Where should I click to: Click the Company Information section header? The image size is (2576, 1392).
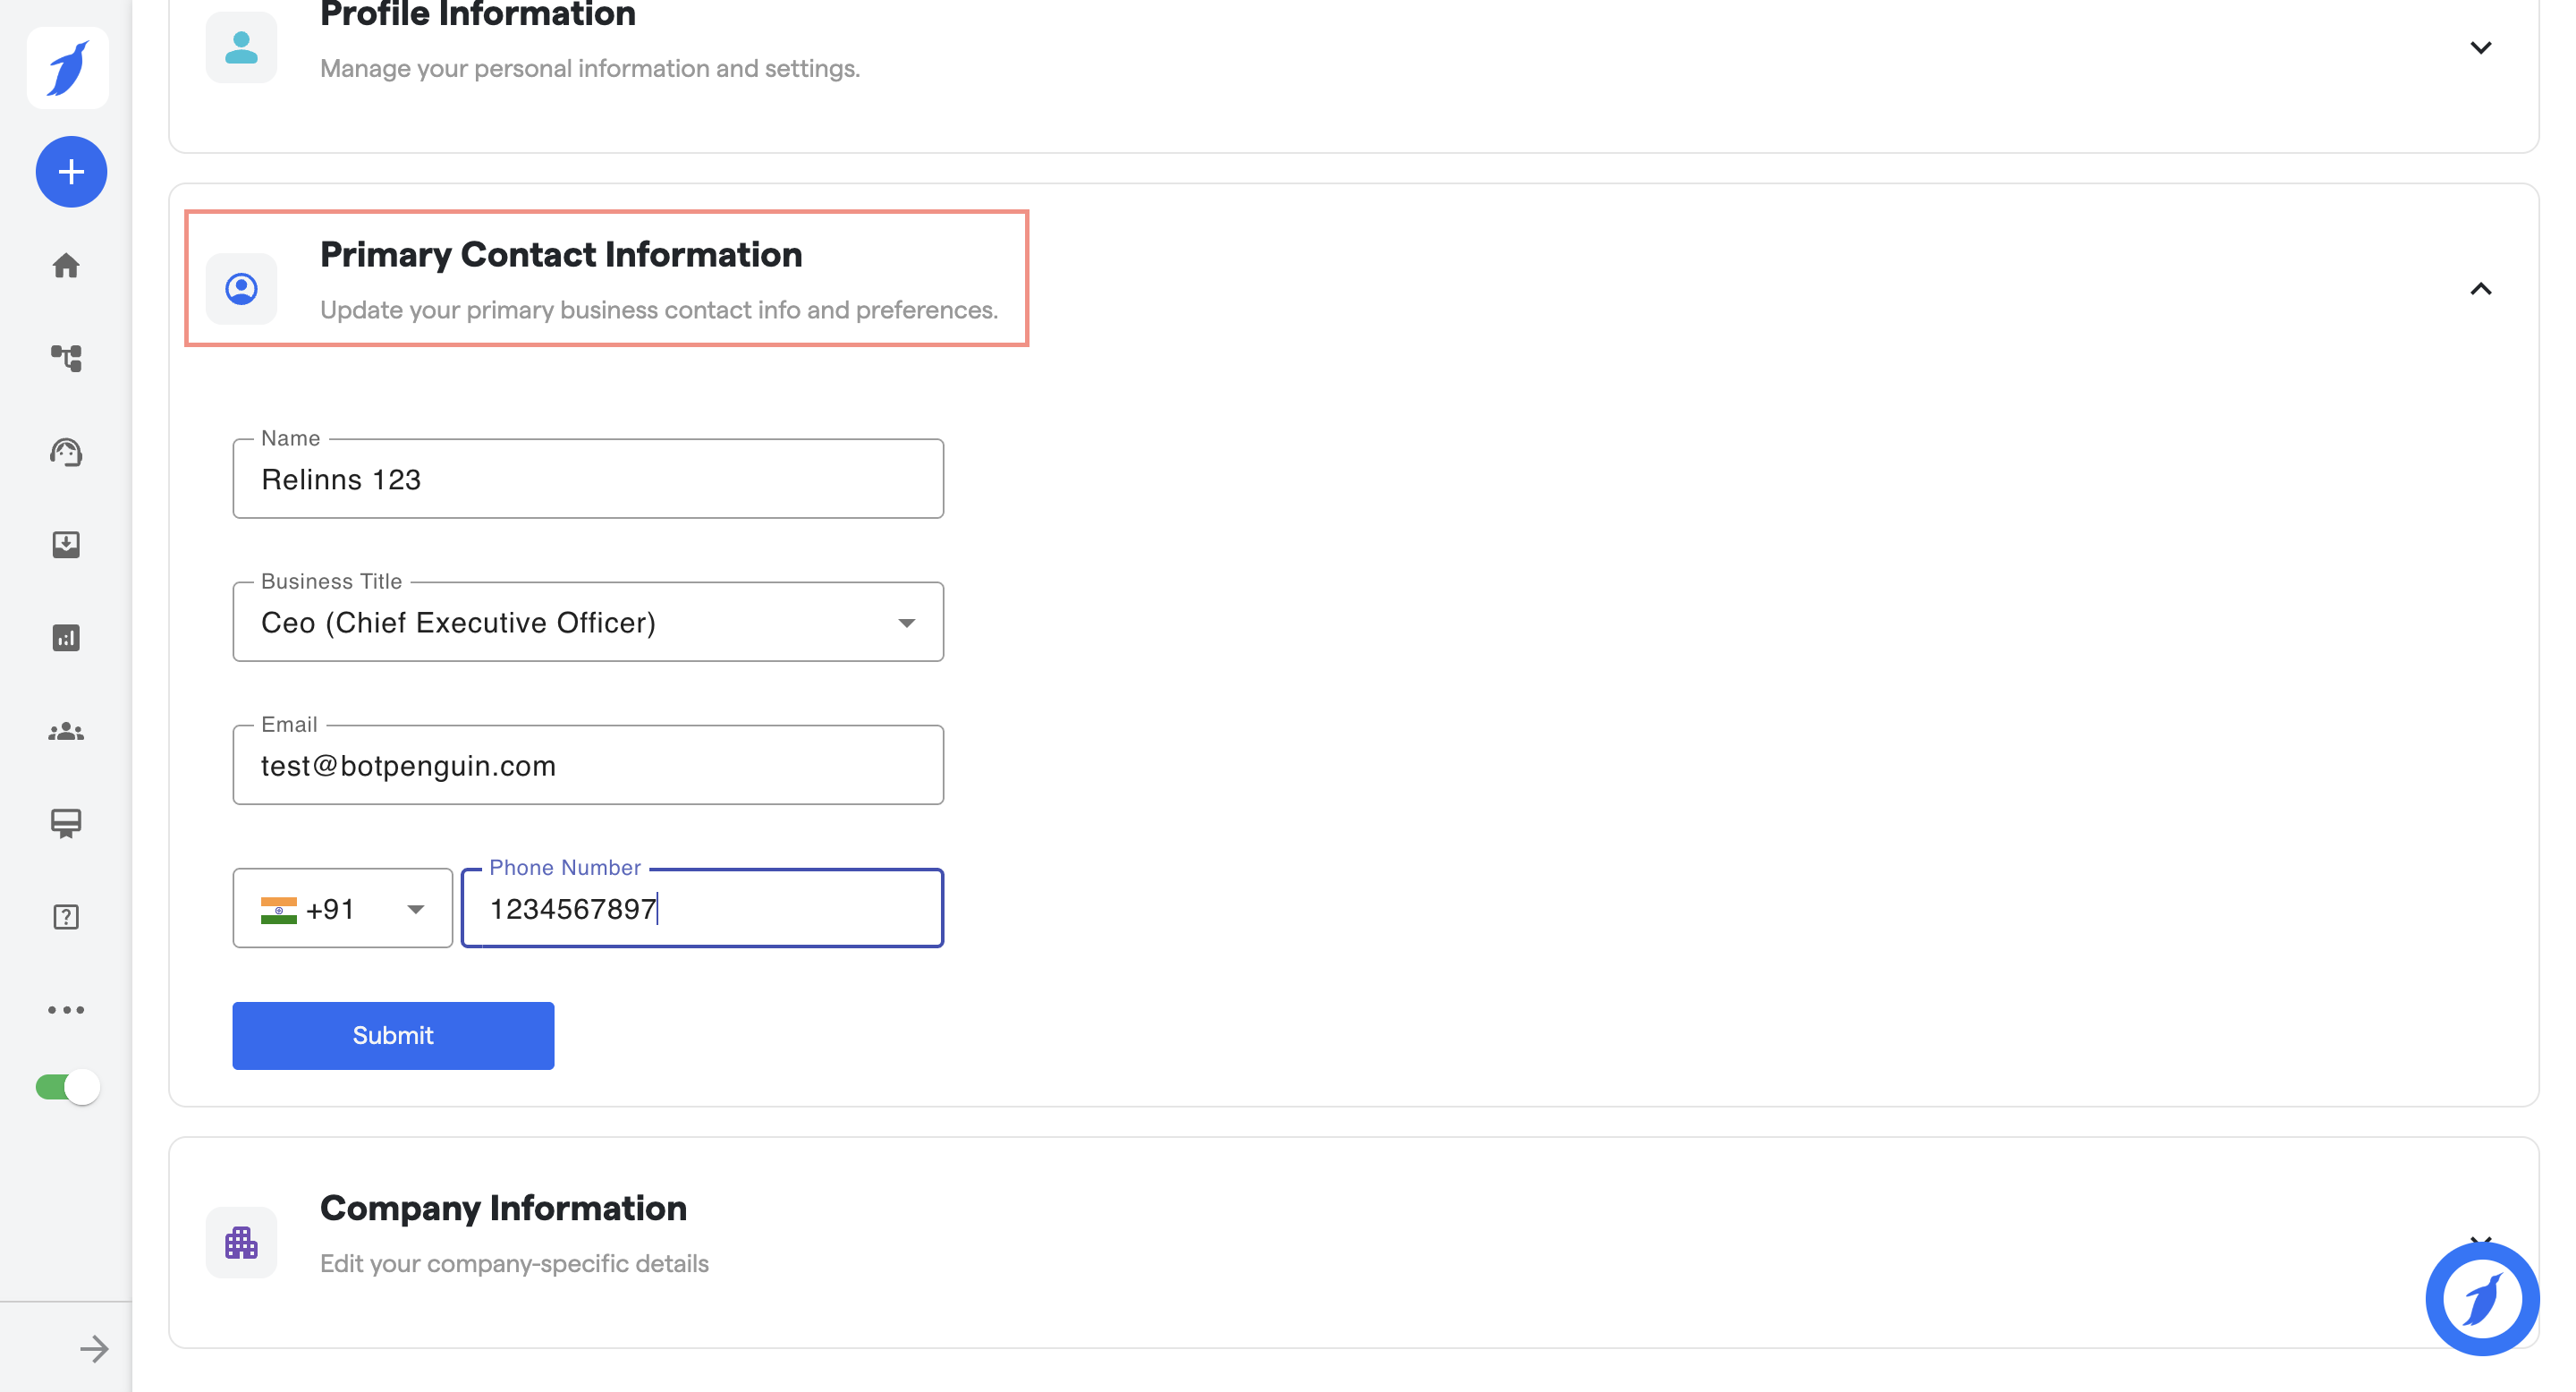503,1208
